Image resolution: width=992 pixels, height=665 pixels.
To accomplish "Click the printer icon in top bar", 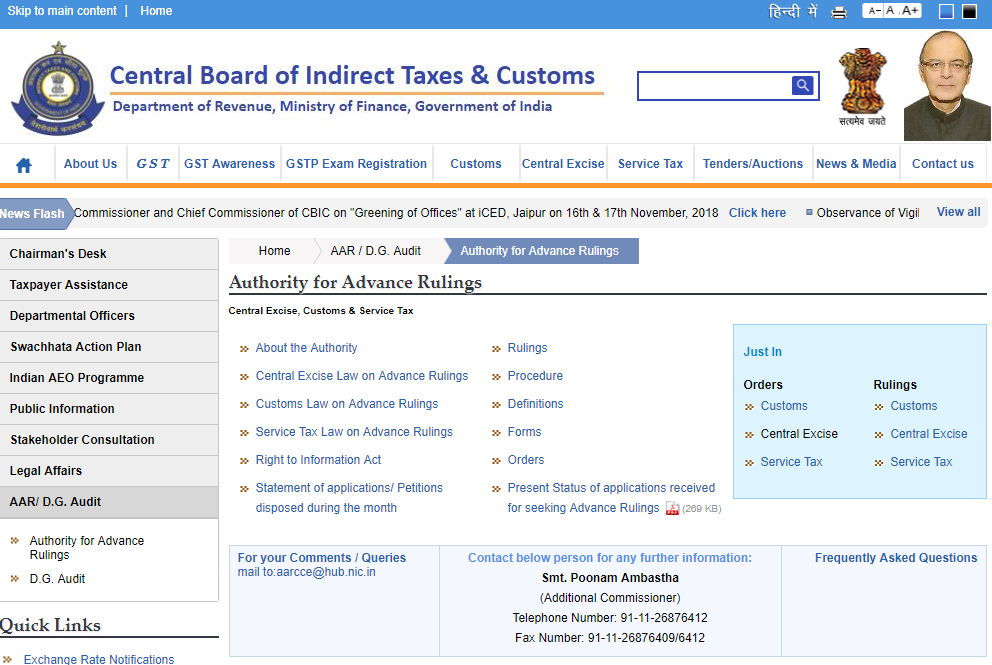I will (839, 11).
